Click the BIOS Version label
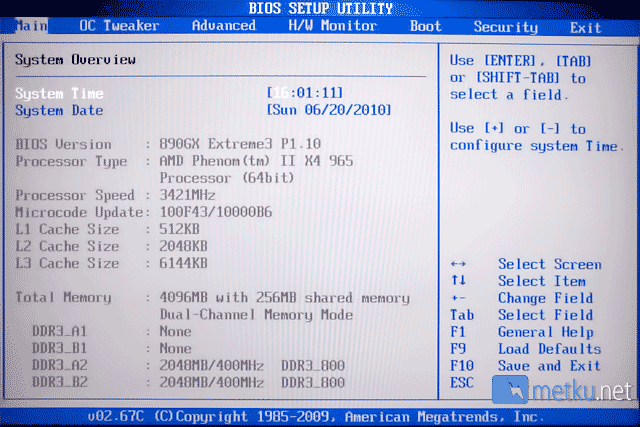 63,144
